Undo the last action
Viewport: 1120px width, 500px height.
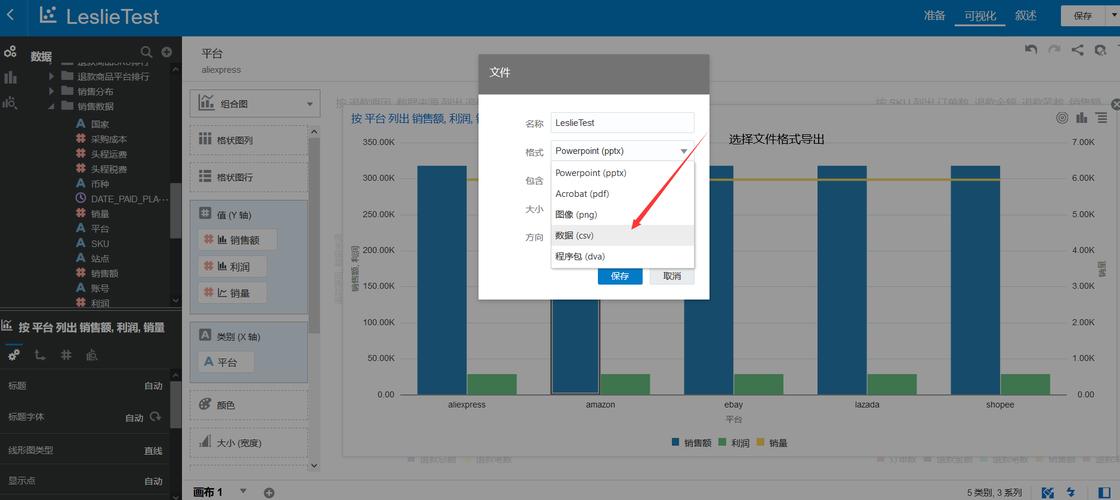coord(1030,49)
